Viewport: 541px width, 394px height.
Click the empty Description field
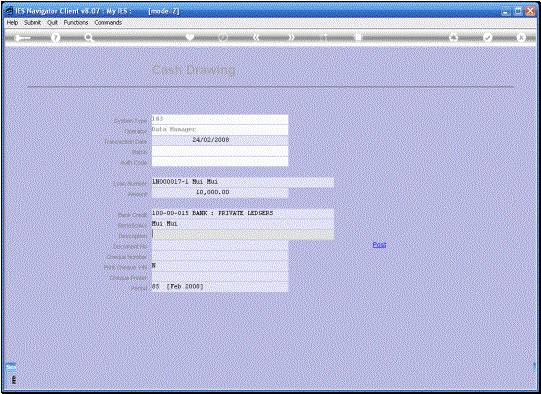click(243, 234)
